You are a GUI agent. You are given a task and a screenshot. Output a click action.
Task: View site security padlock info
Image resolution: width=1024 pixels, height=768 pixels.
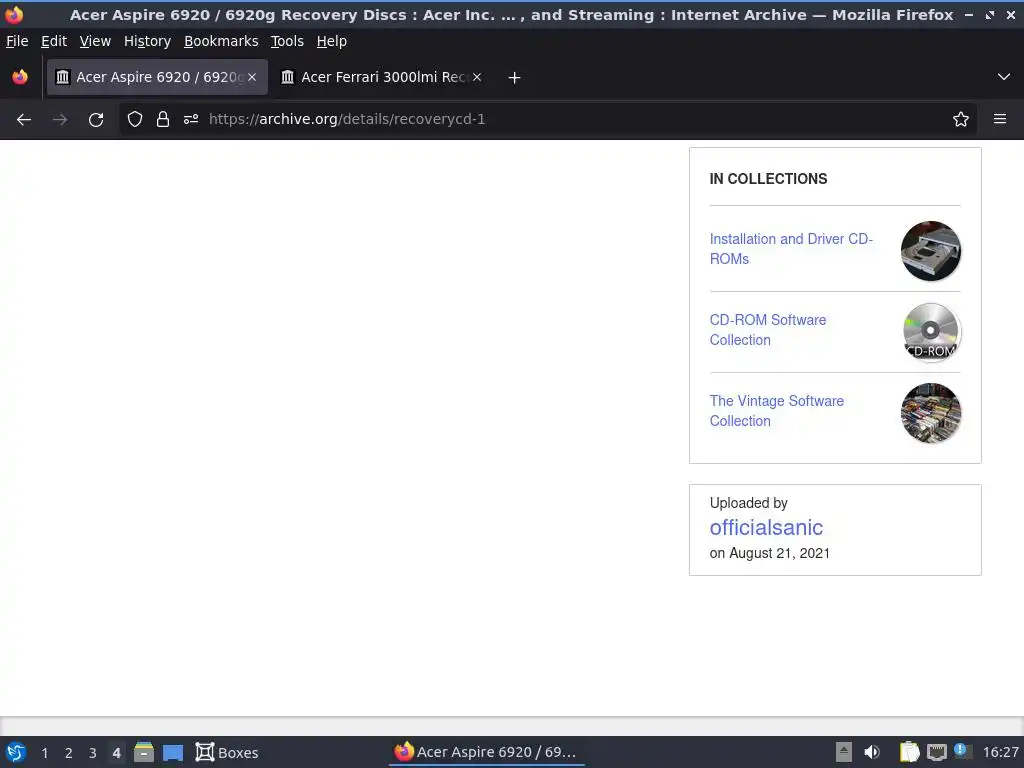[163, 120]
